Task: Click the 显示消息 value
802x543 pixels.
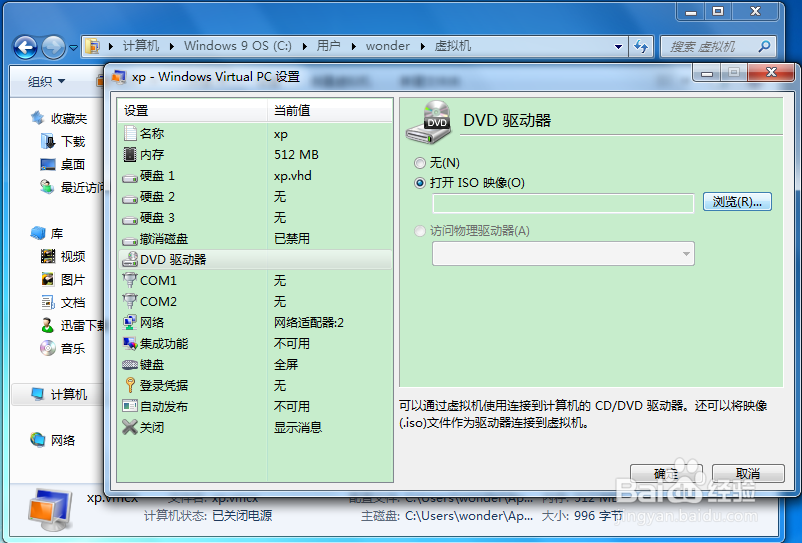Action: coord(298,427)
